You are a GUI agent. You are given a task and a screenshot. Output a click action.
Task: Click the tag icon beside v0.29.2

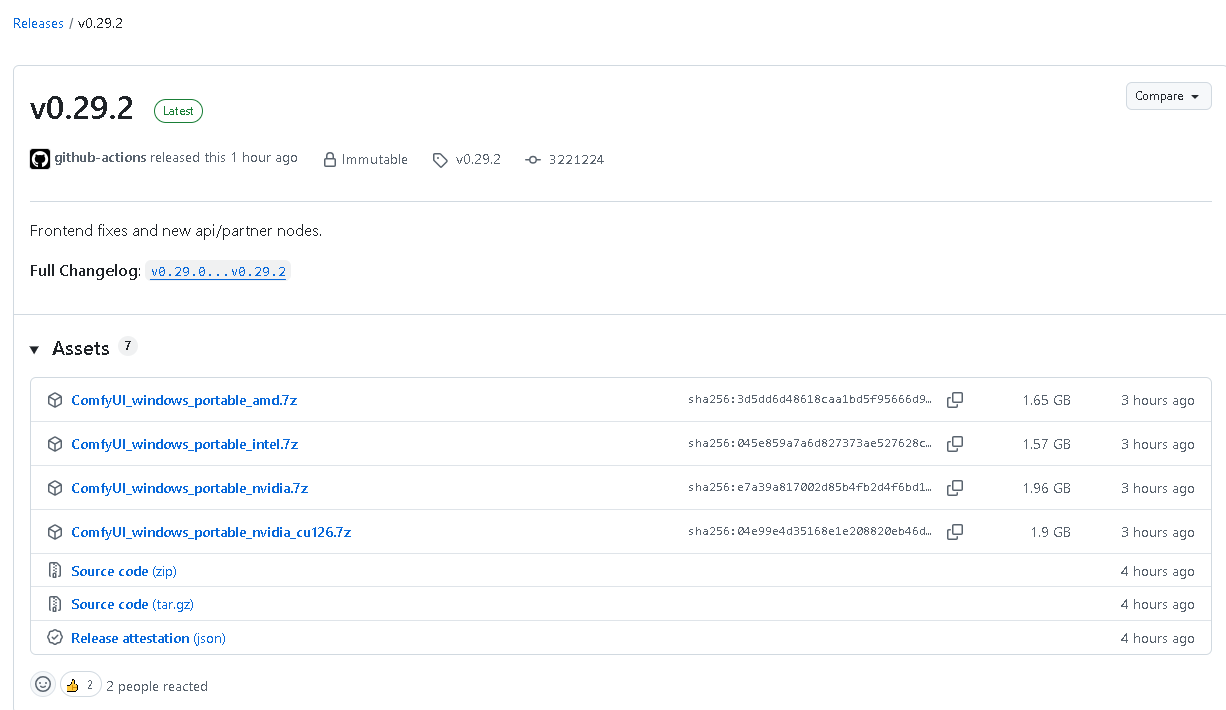point(440,160)
